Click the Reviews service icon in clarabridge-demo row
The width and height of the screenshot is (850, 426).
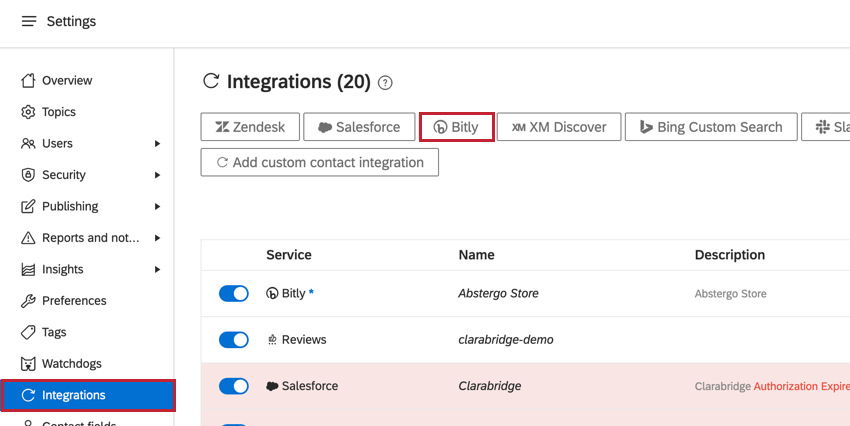272,340
